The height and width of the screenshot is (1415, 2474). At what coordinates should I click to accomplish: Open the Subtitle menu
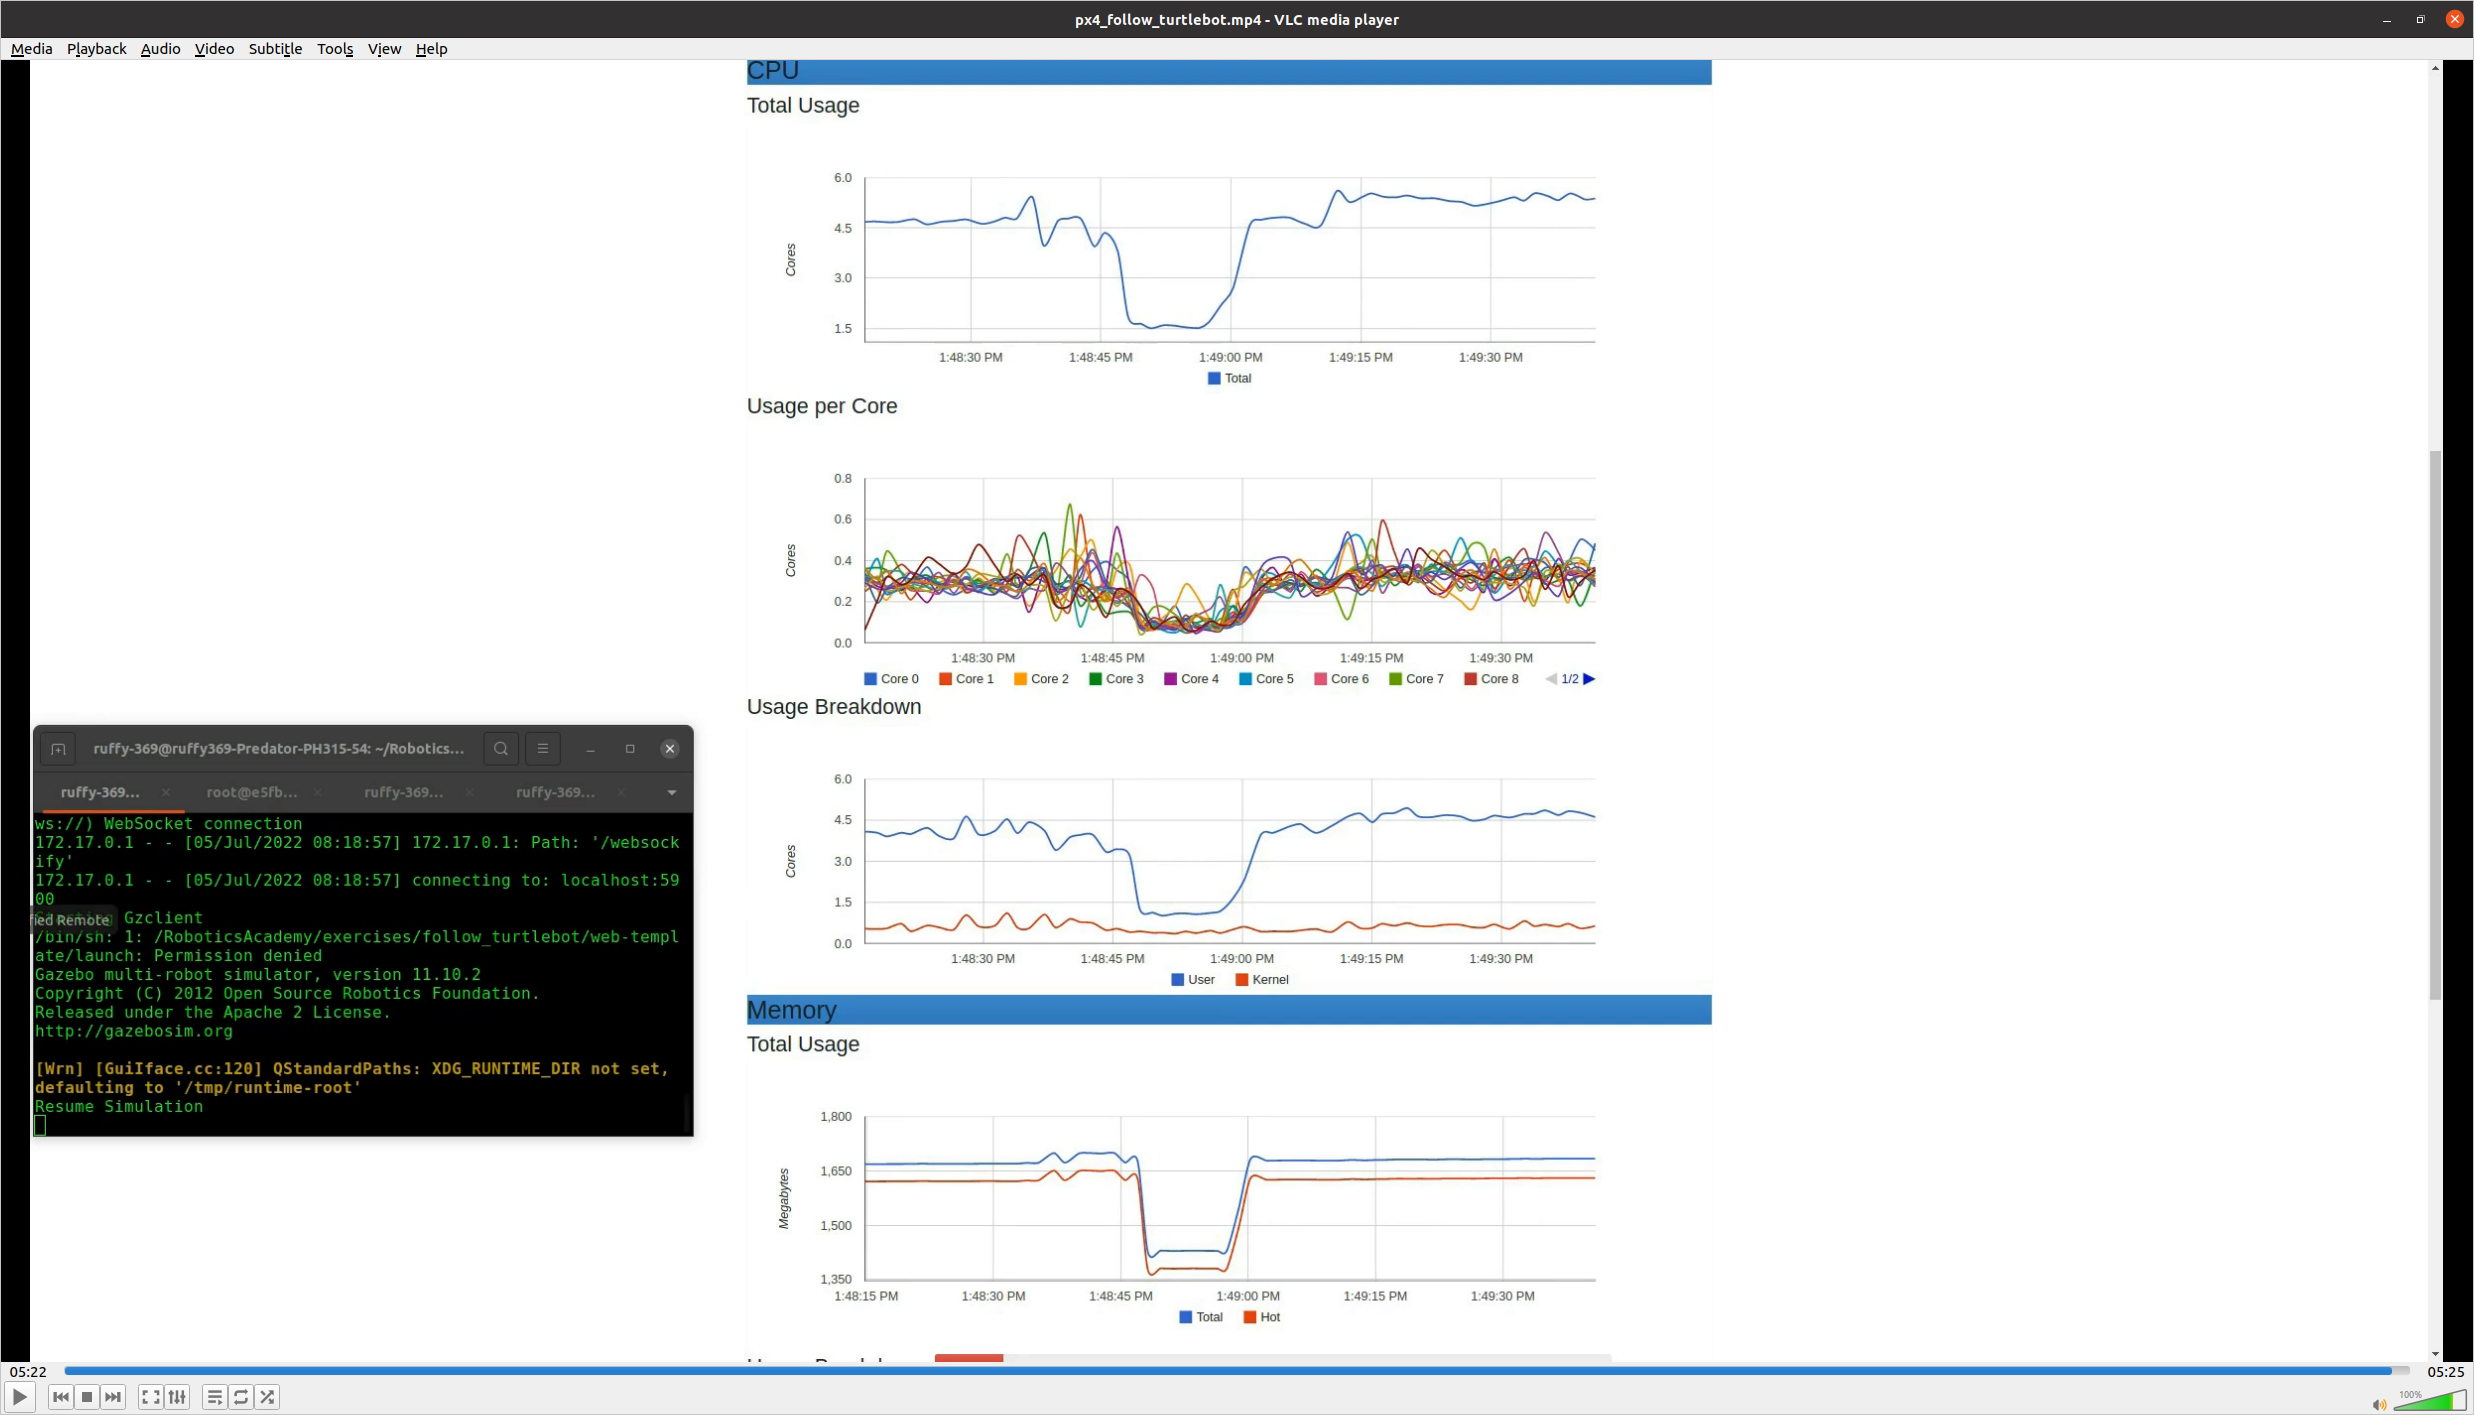275,48
